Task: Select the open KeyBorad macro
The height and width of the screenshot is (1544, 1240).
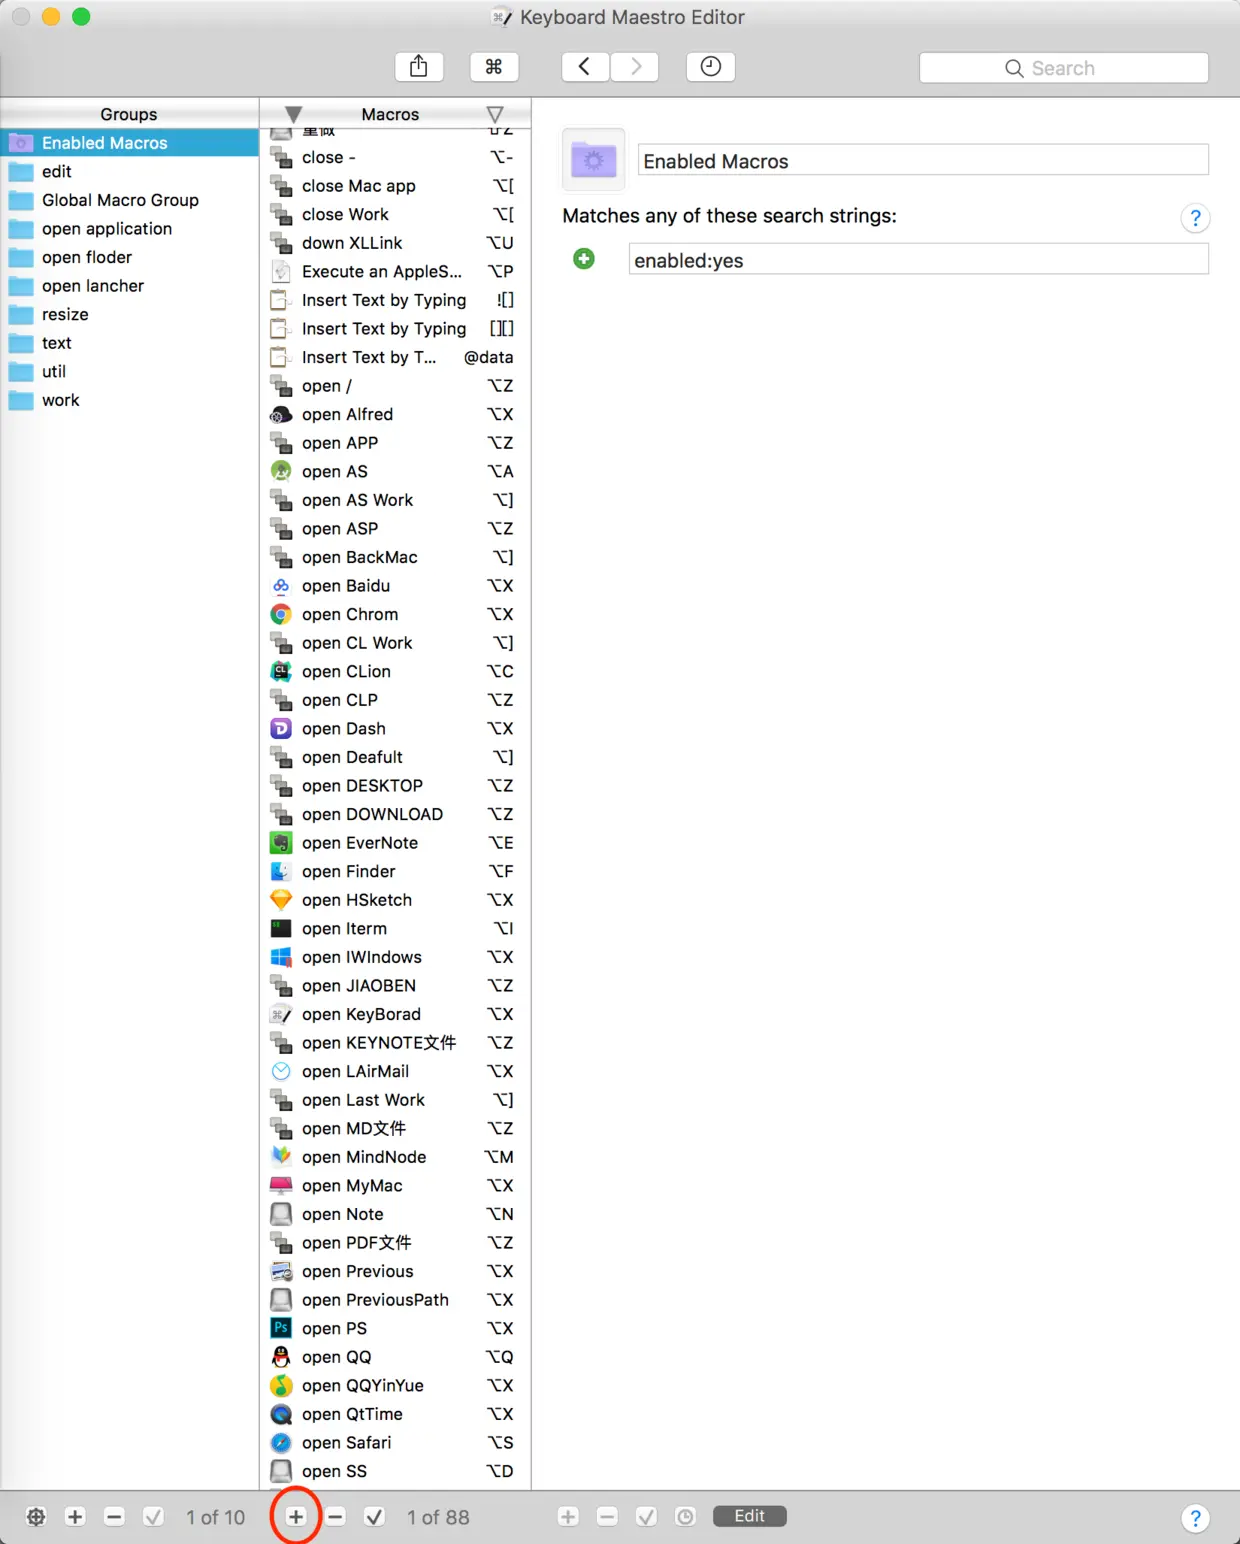Action: (x=395, y=1014)
